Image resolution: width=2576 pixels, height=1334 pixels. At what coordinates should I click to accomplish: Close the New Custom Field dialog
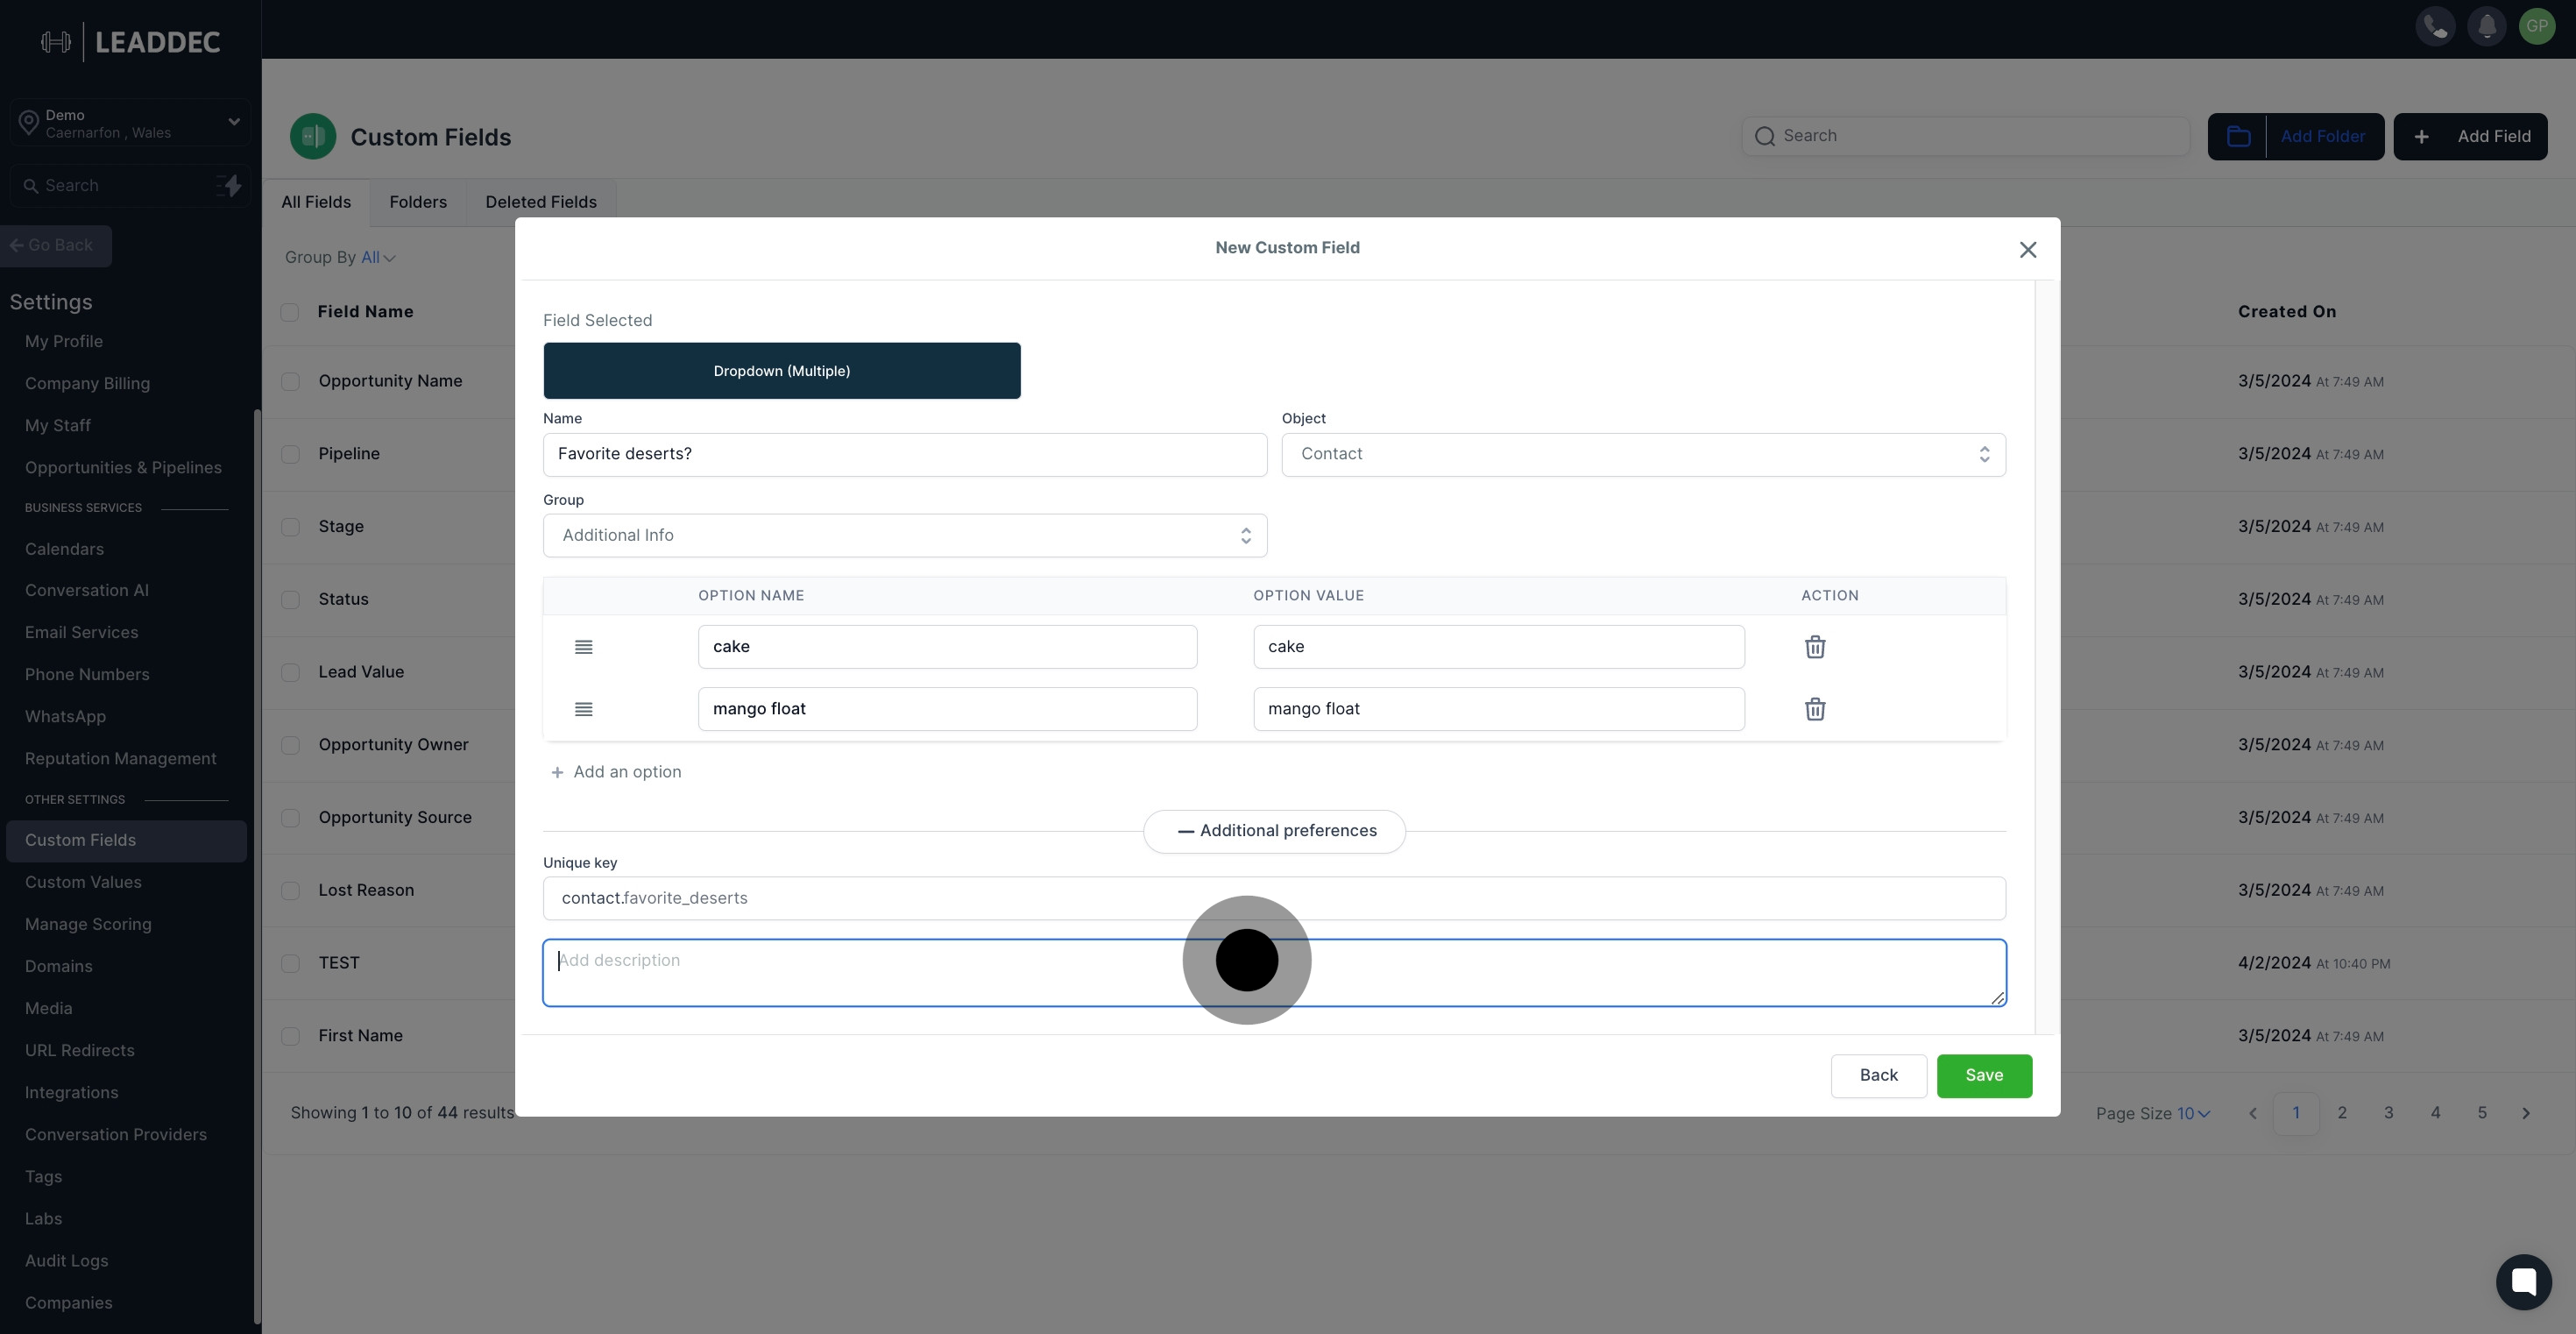[x=2027, y=250]
